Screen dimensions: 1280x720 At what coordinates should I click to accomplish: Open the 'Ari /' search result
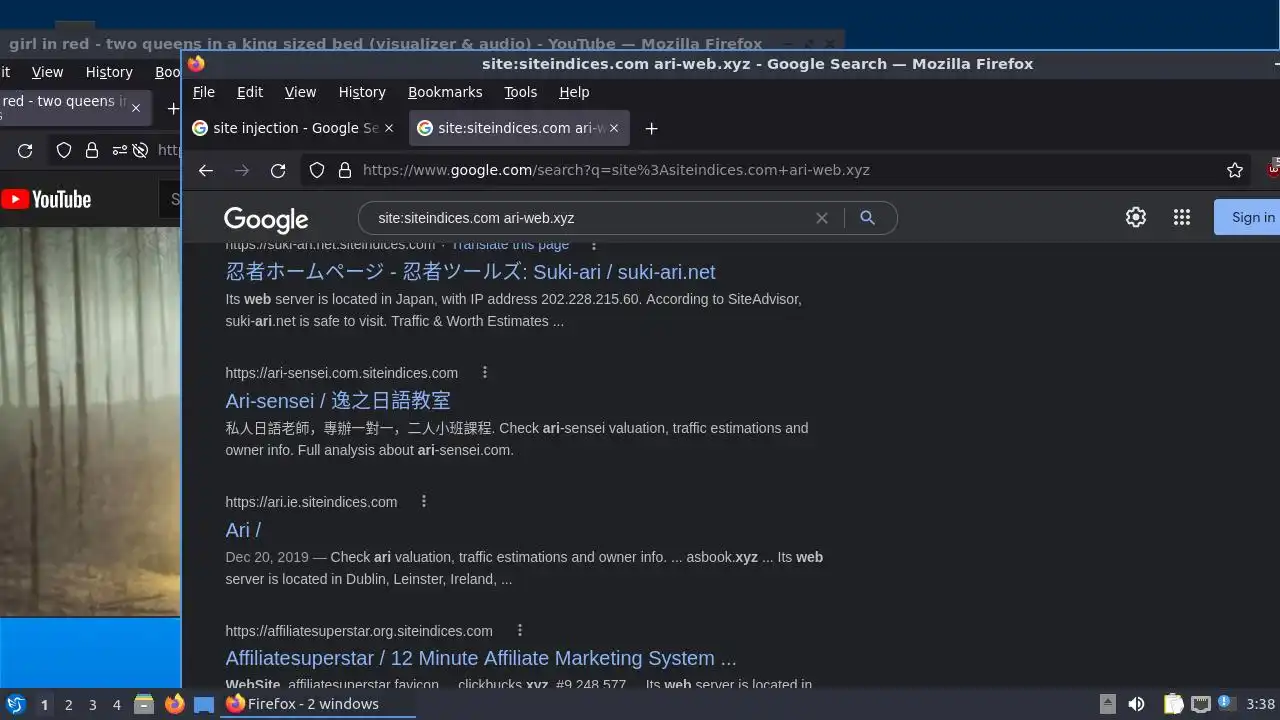coord(243,530)
